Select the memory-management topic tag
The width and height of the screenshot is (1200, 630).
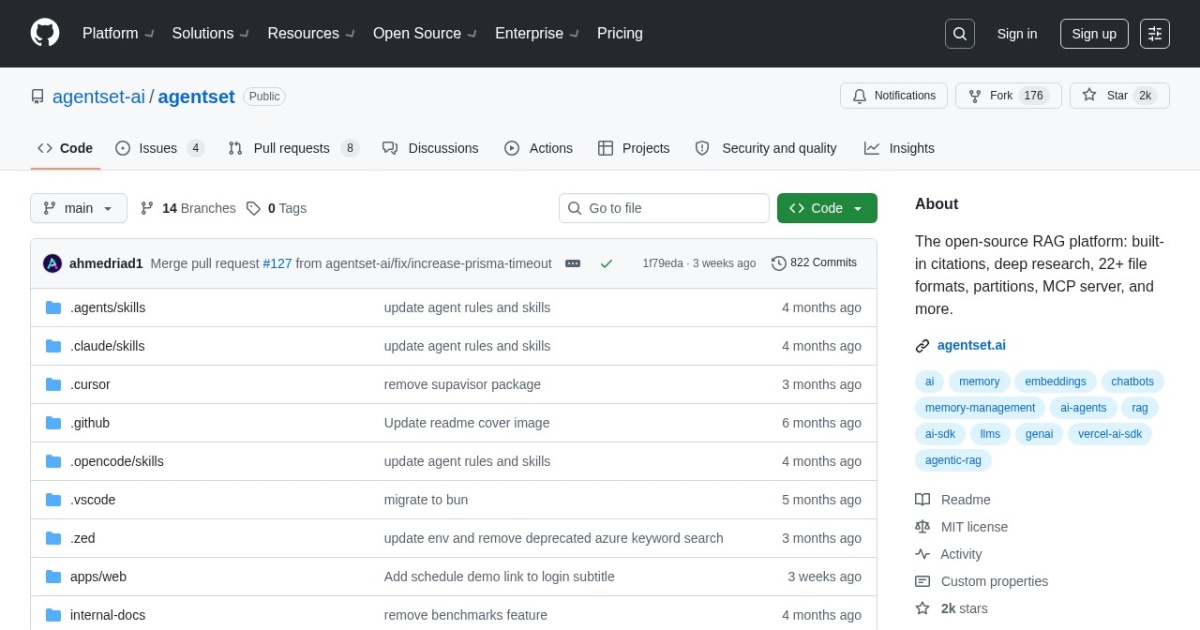[980, 408]
